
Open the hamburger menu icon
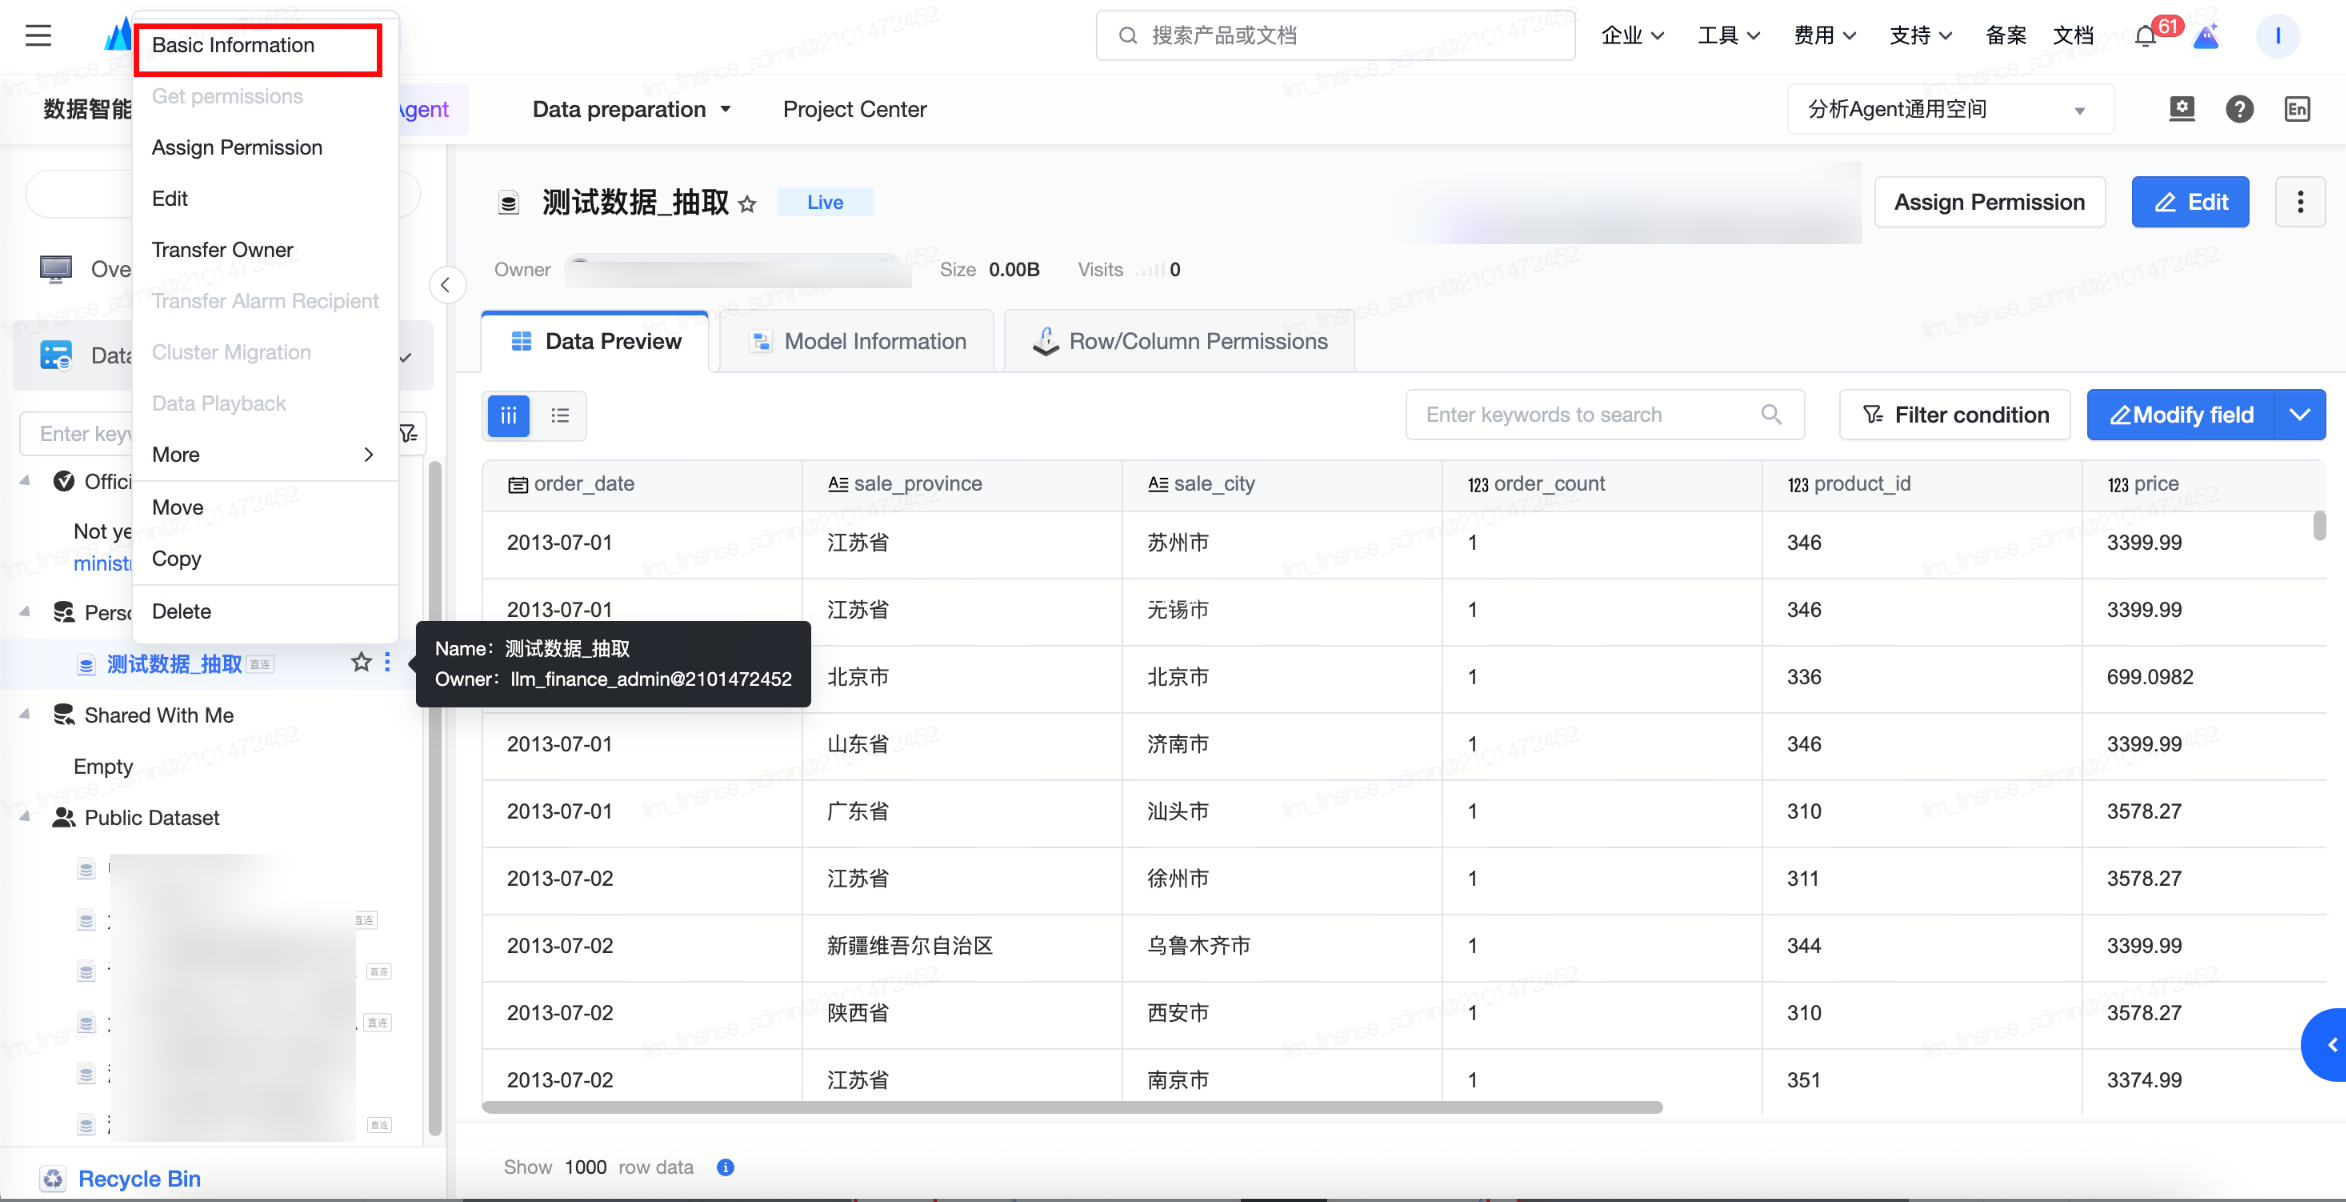(x=38, y=36)
